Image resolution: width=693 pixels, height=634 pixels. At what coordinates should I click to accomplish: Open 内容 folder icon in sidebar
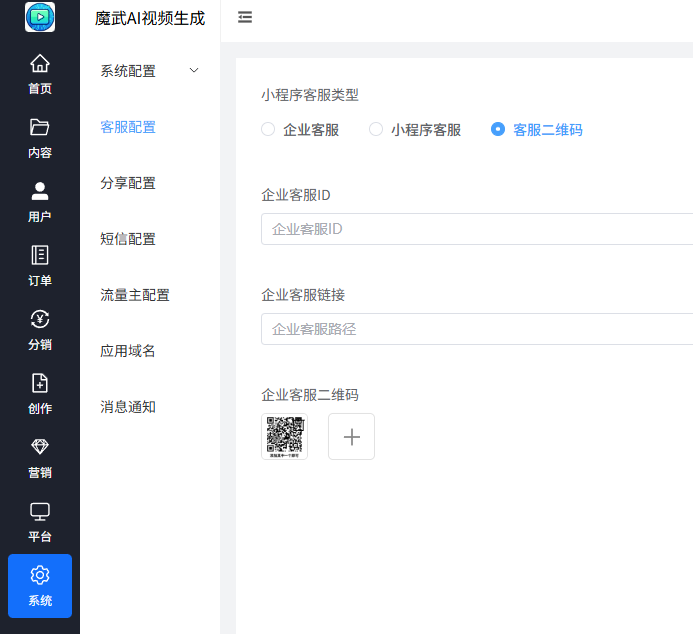coord(40,128)
